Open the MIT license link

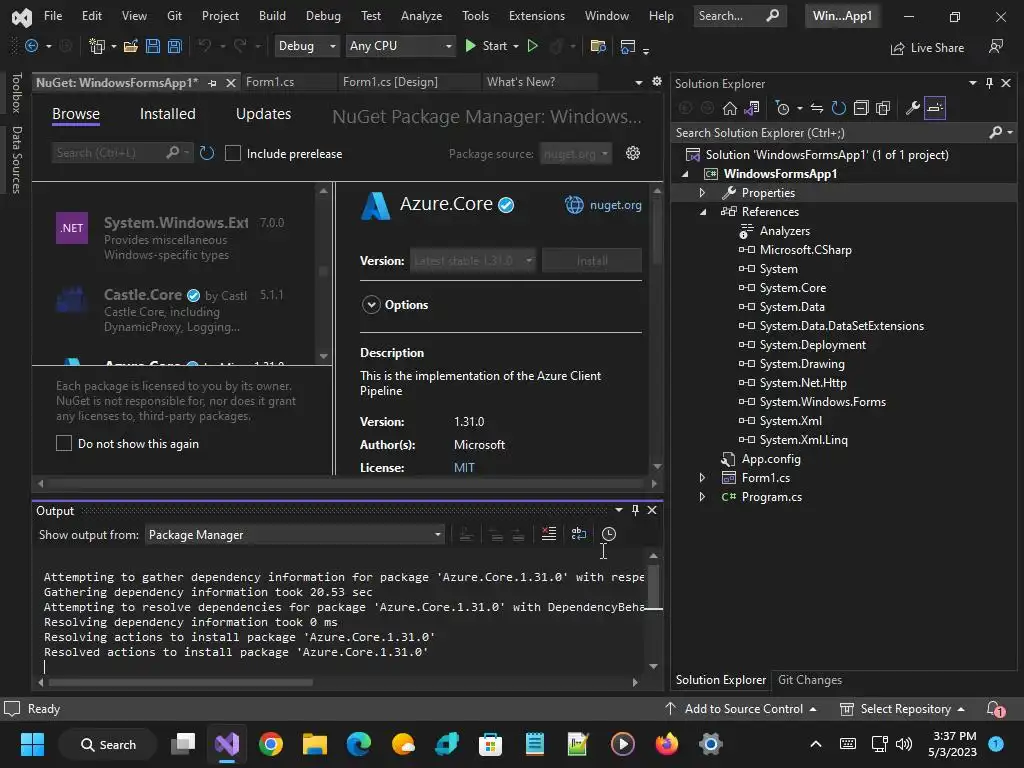click(464, 468)
